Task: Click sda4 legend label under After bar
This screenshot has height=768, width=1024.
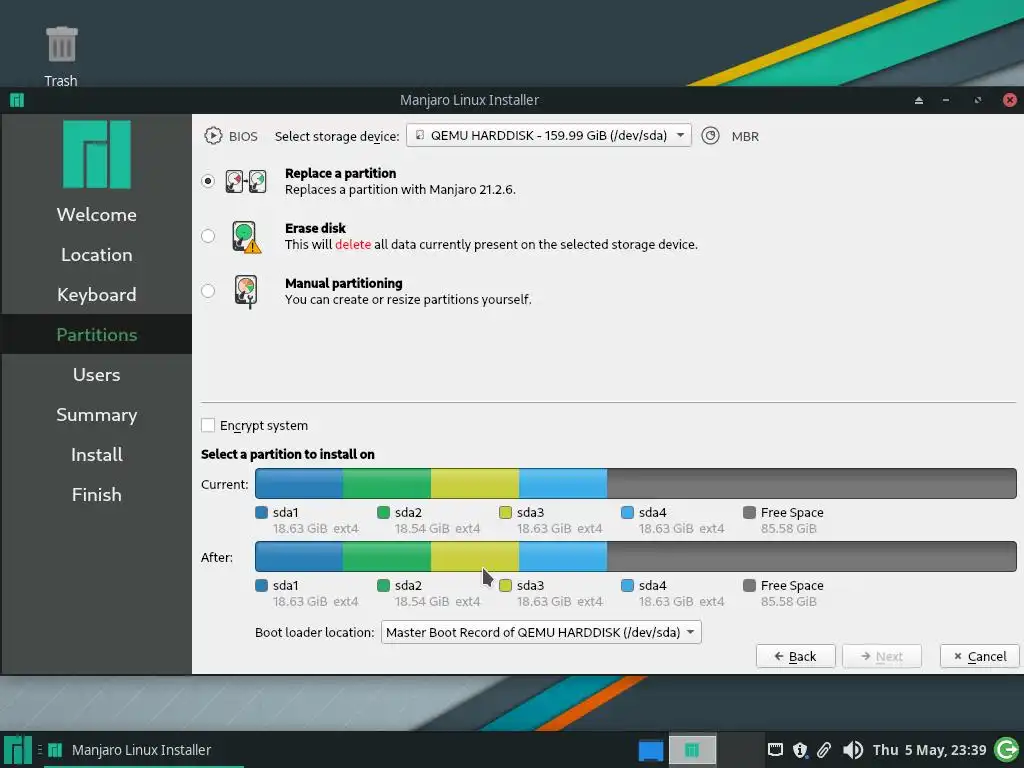Action: click(x=652, y=586)
